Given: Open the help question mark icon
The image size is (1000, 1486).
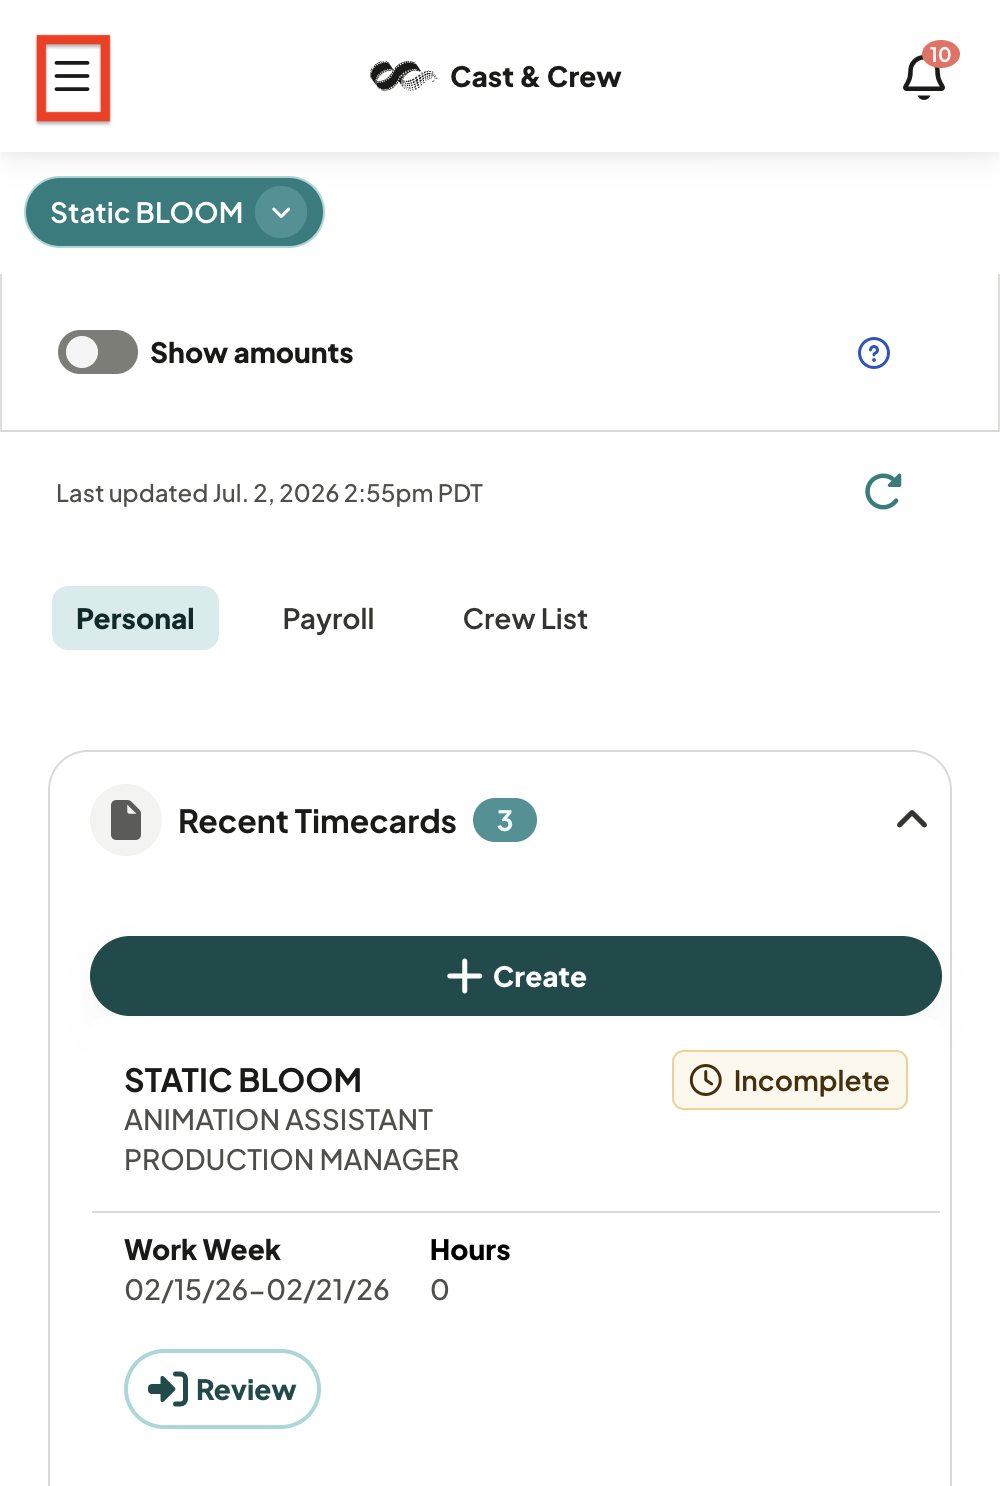Looking at the screenshot, I should pos(874,353).
